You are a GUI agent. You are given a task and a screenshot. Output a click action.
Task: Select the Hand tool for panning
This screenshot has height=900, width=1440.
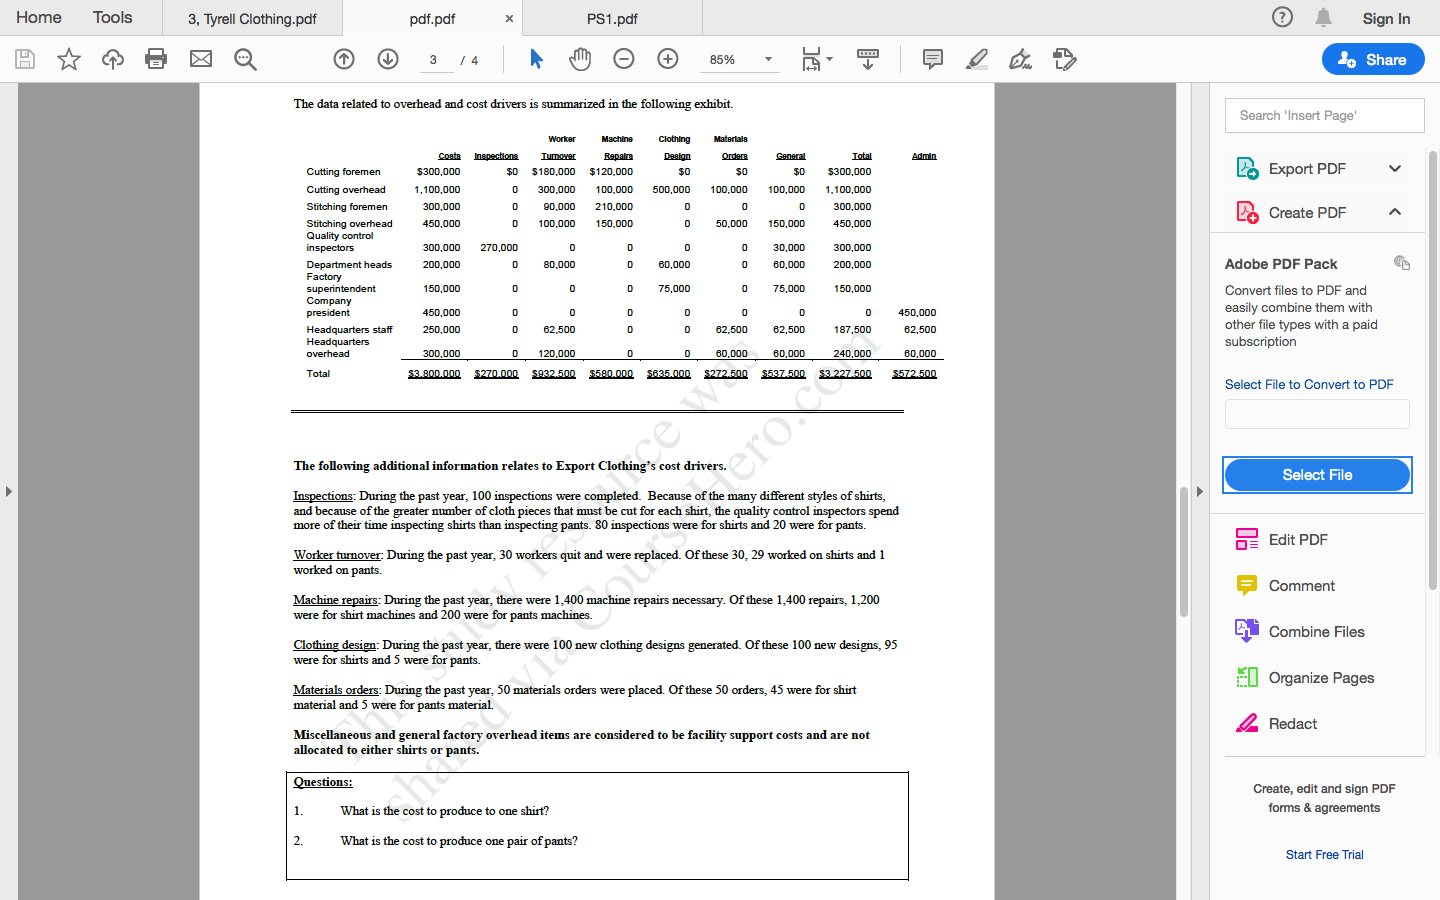click(x=580, y=59)
